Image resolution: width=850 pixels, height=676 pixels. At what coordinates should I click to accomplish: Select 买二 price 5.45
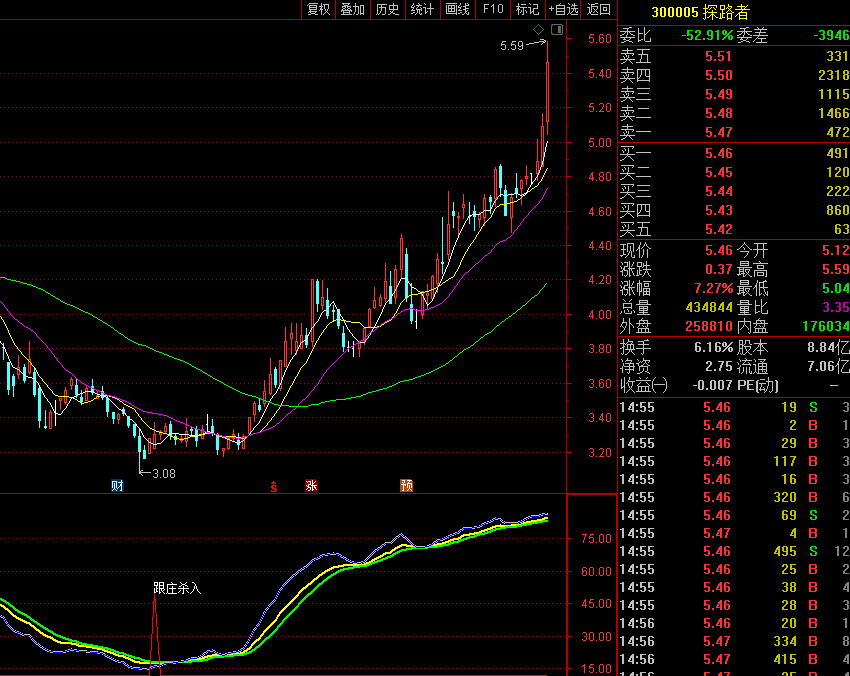pyautogui.click(x=718, y=172)
